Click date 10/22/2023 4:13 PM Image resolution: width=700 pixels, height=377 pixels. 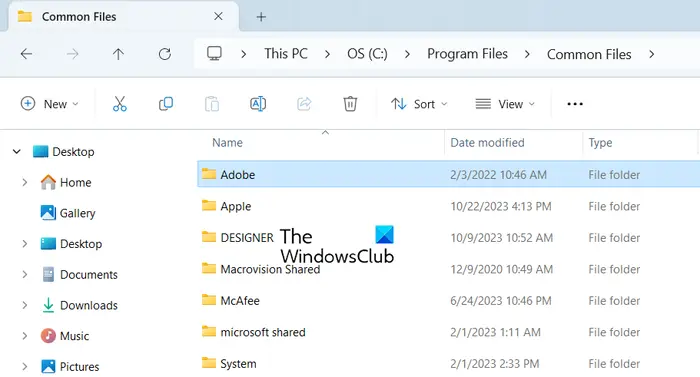[x=501, y=206]
